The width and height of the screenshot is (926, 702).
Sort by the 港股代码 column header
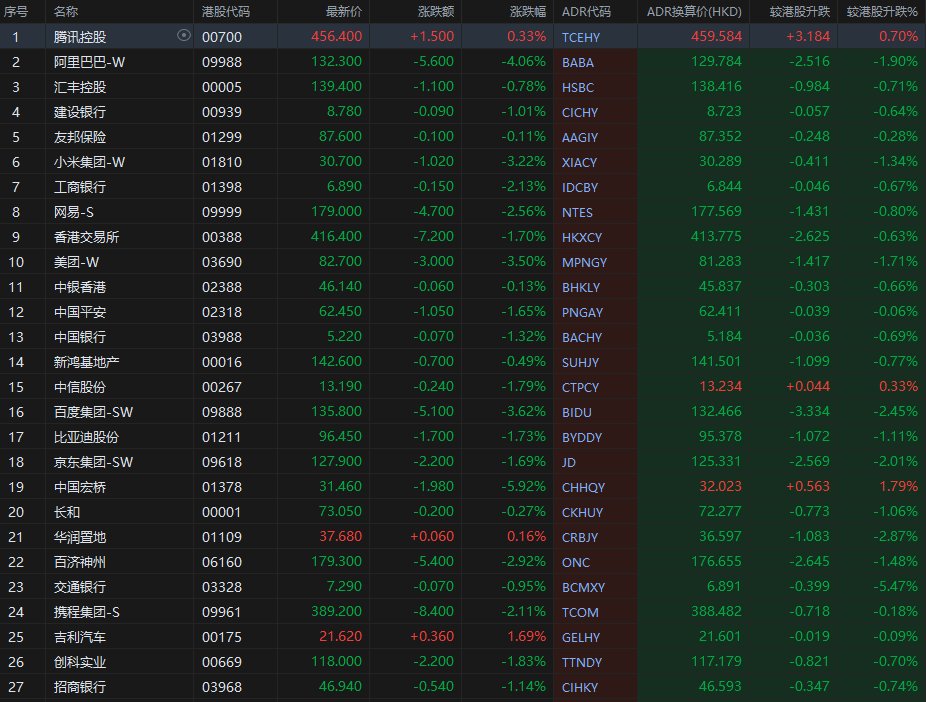pos(226,11)
